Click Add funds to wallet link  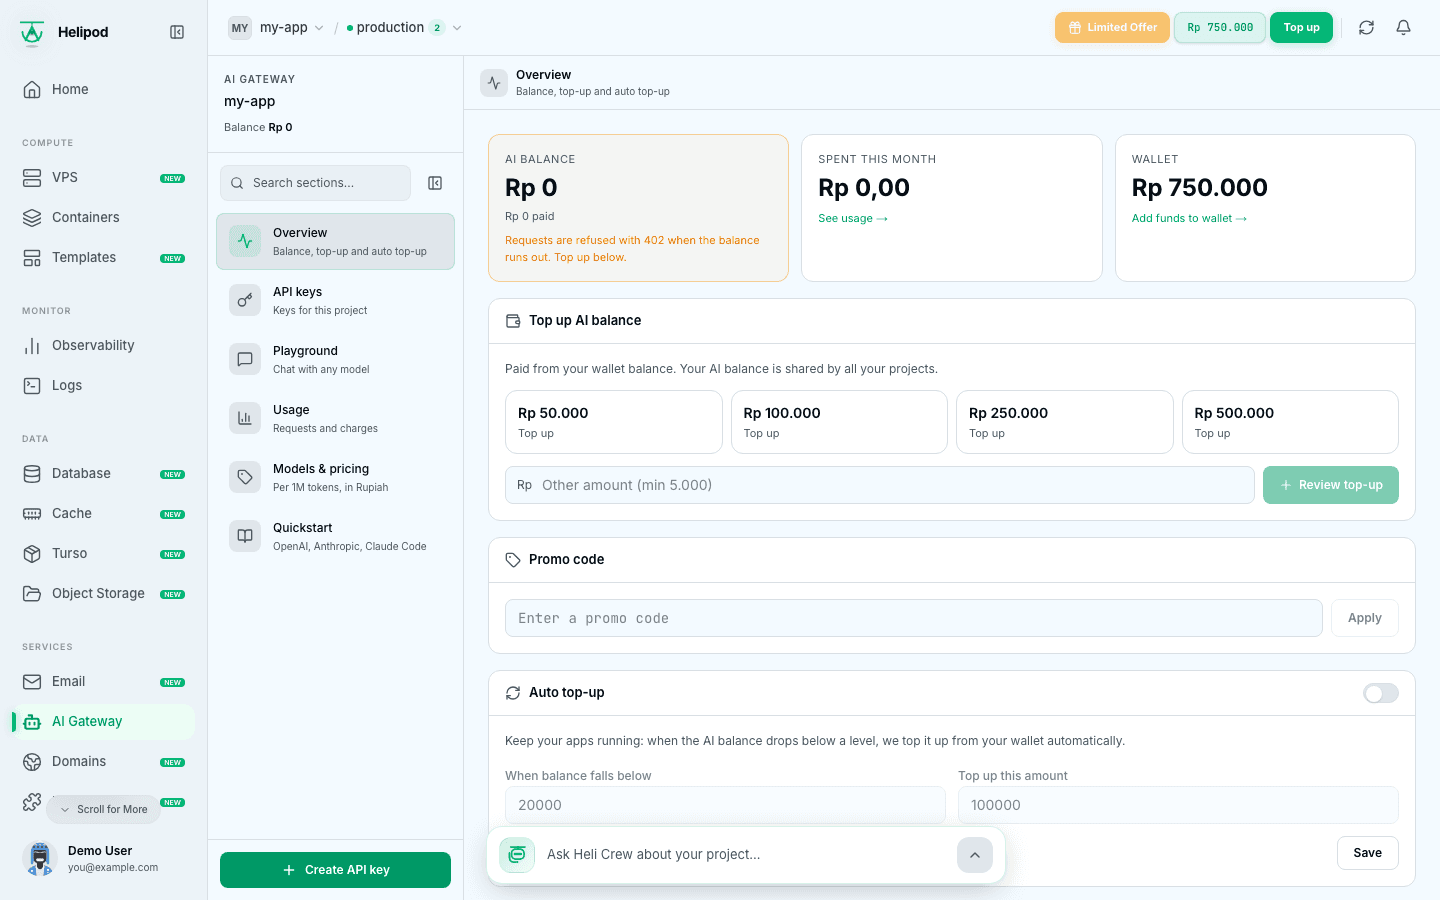pos(1189,218)
